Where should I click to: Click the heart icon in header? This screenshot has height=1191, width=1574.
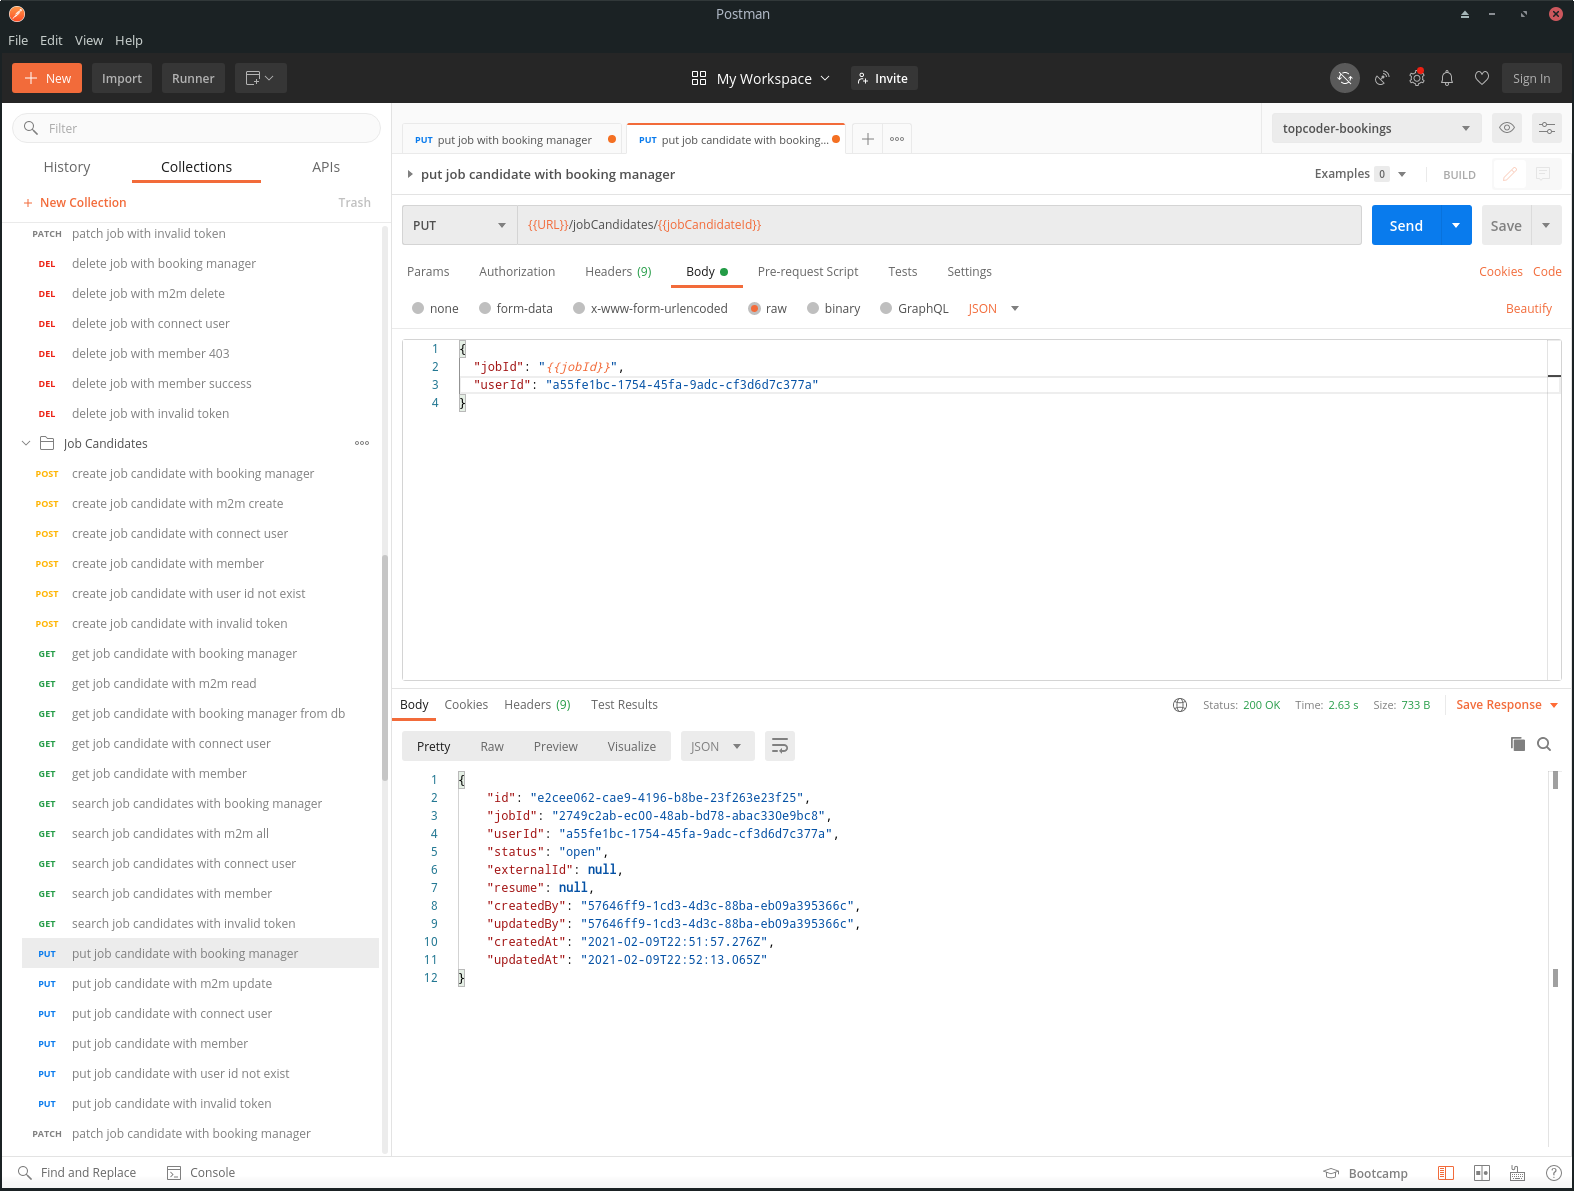(x=1482, y=78)
